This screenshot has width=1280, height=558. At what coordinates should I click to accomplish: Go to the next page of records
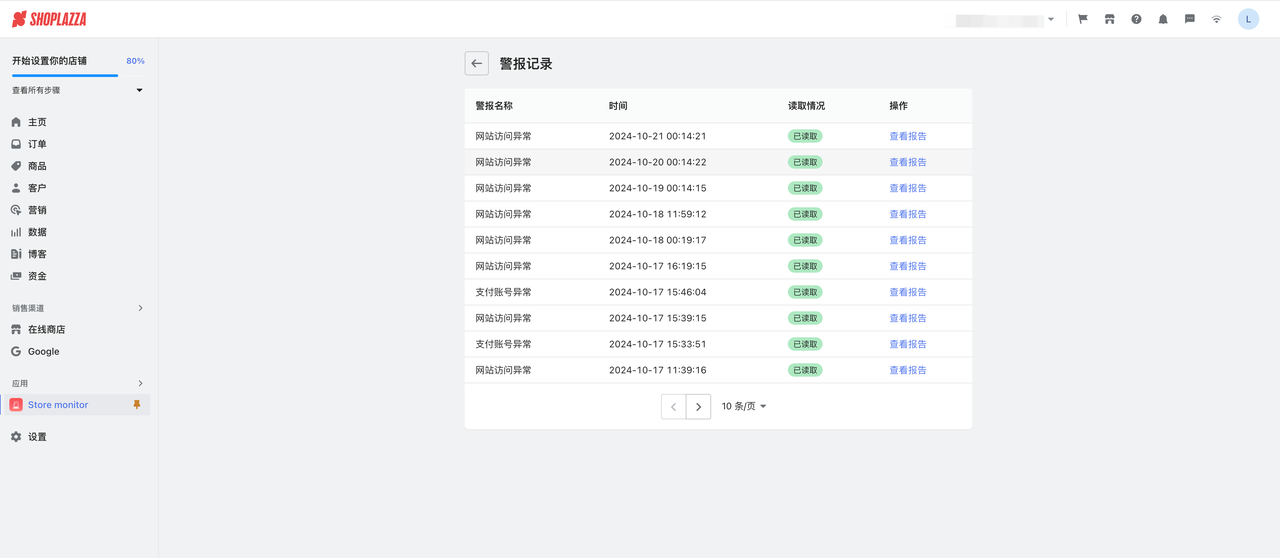pyautogui.click(x=698, y=406)
